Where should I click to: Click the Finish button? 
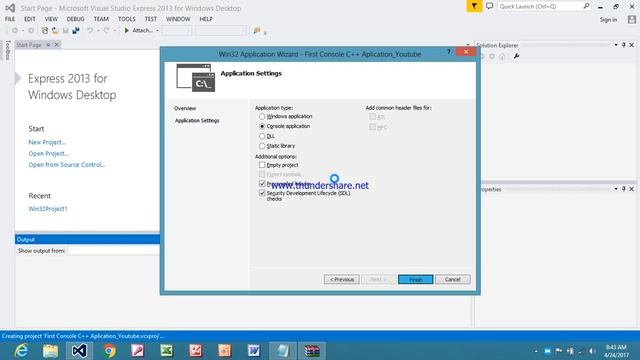point(416,280)
